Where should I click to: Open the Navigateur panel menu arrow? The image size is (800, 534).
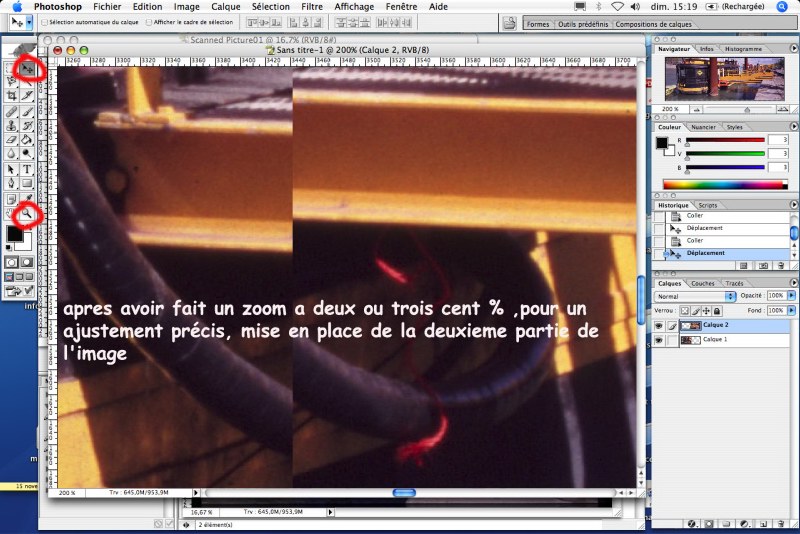[x=793, y=48]
